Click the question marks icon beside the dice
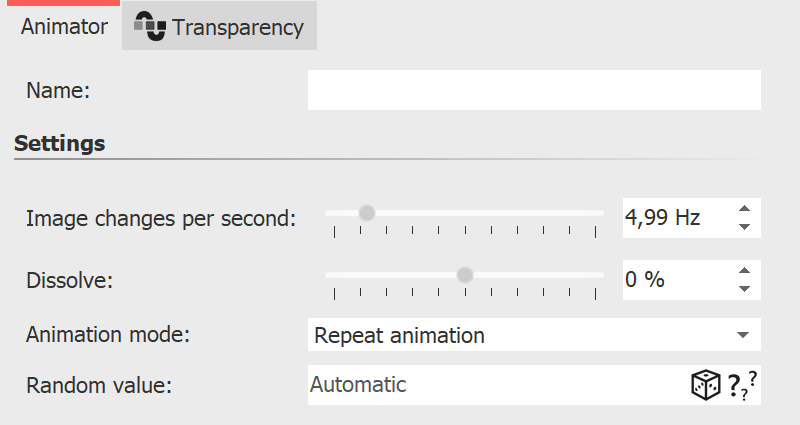800x425 pixels. 740,384
